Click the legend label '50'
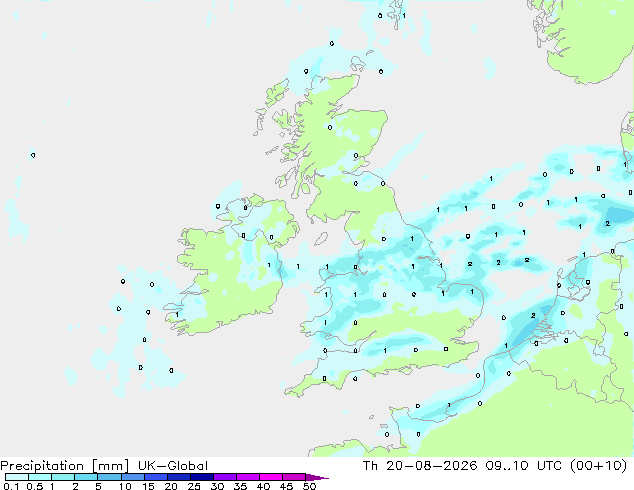 click(x=309, y=486)
